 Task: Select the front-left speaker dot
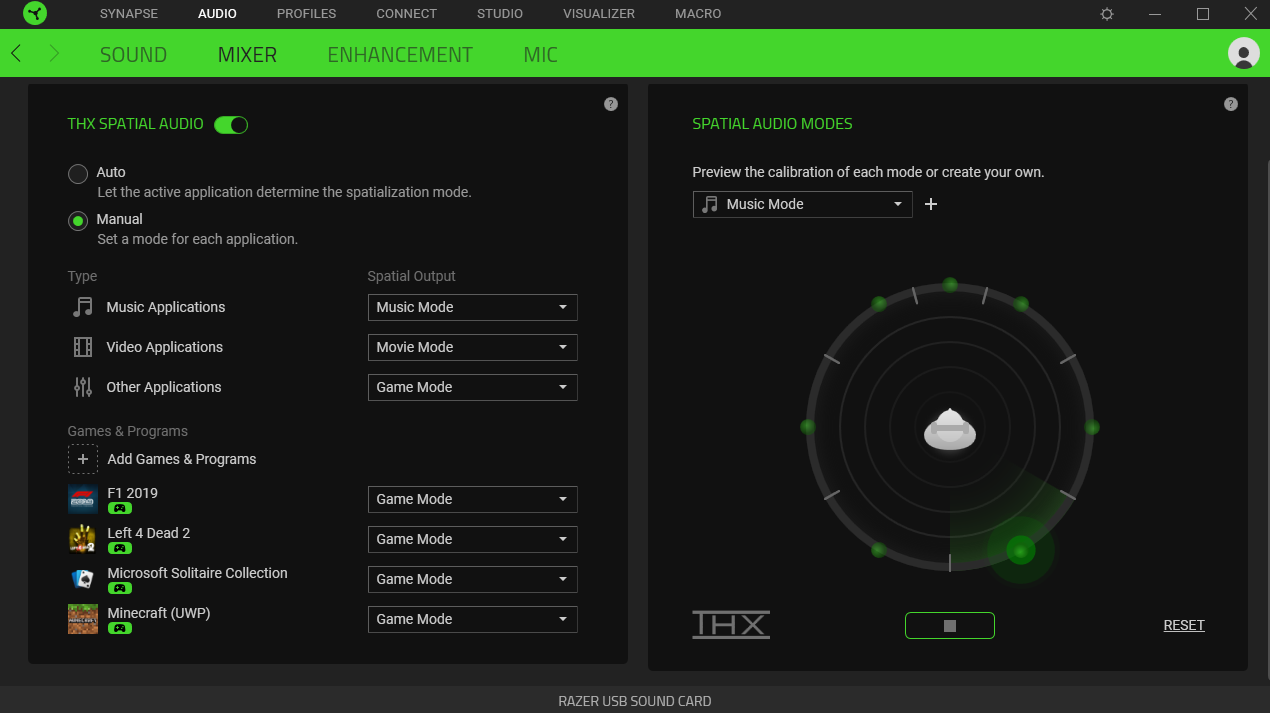point(879,303)
